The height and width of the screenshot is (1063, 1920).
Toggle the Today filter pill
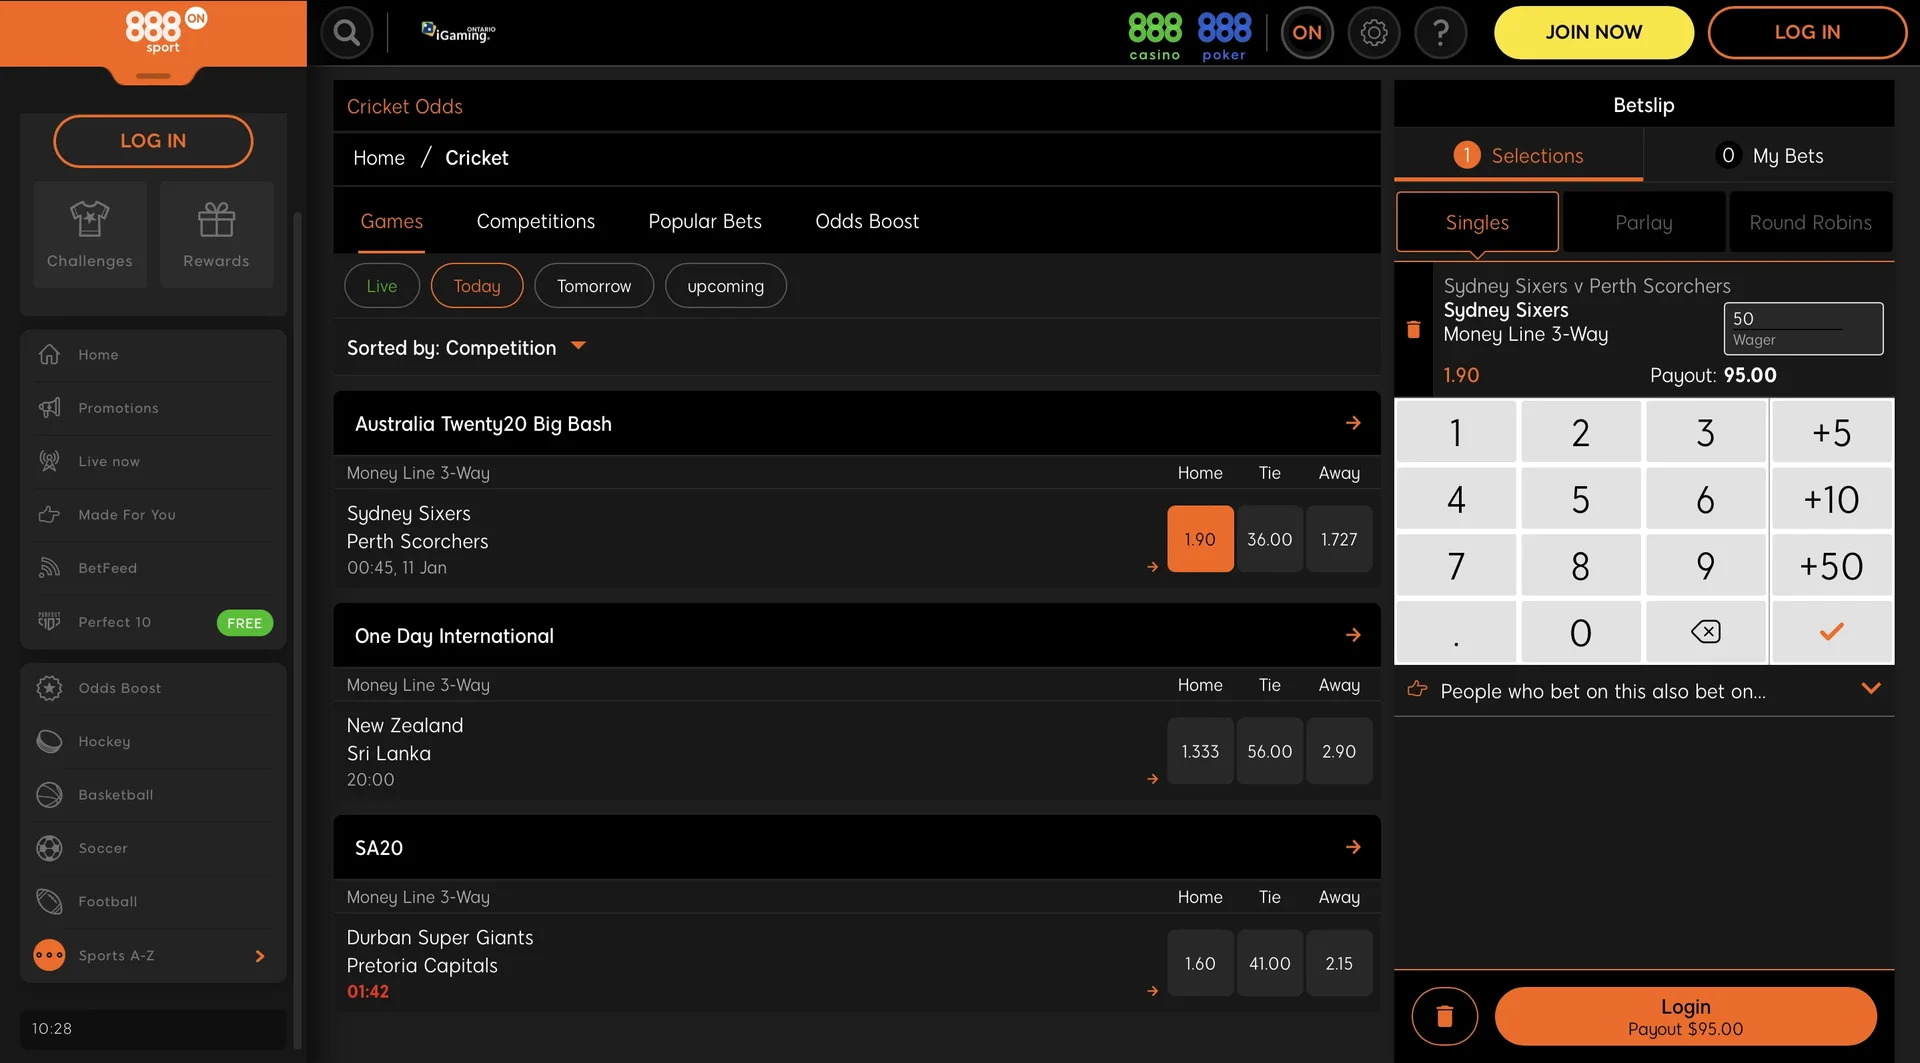(477, 286)
